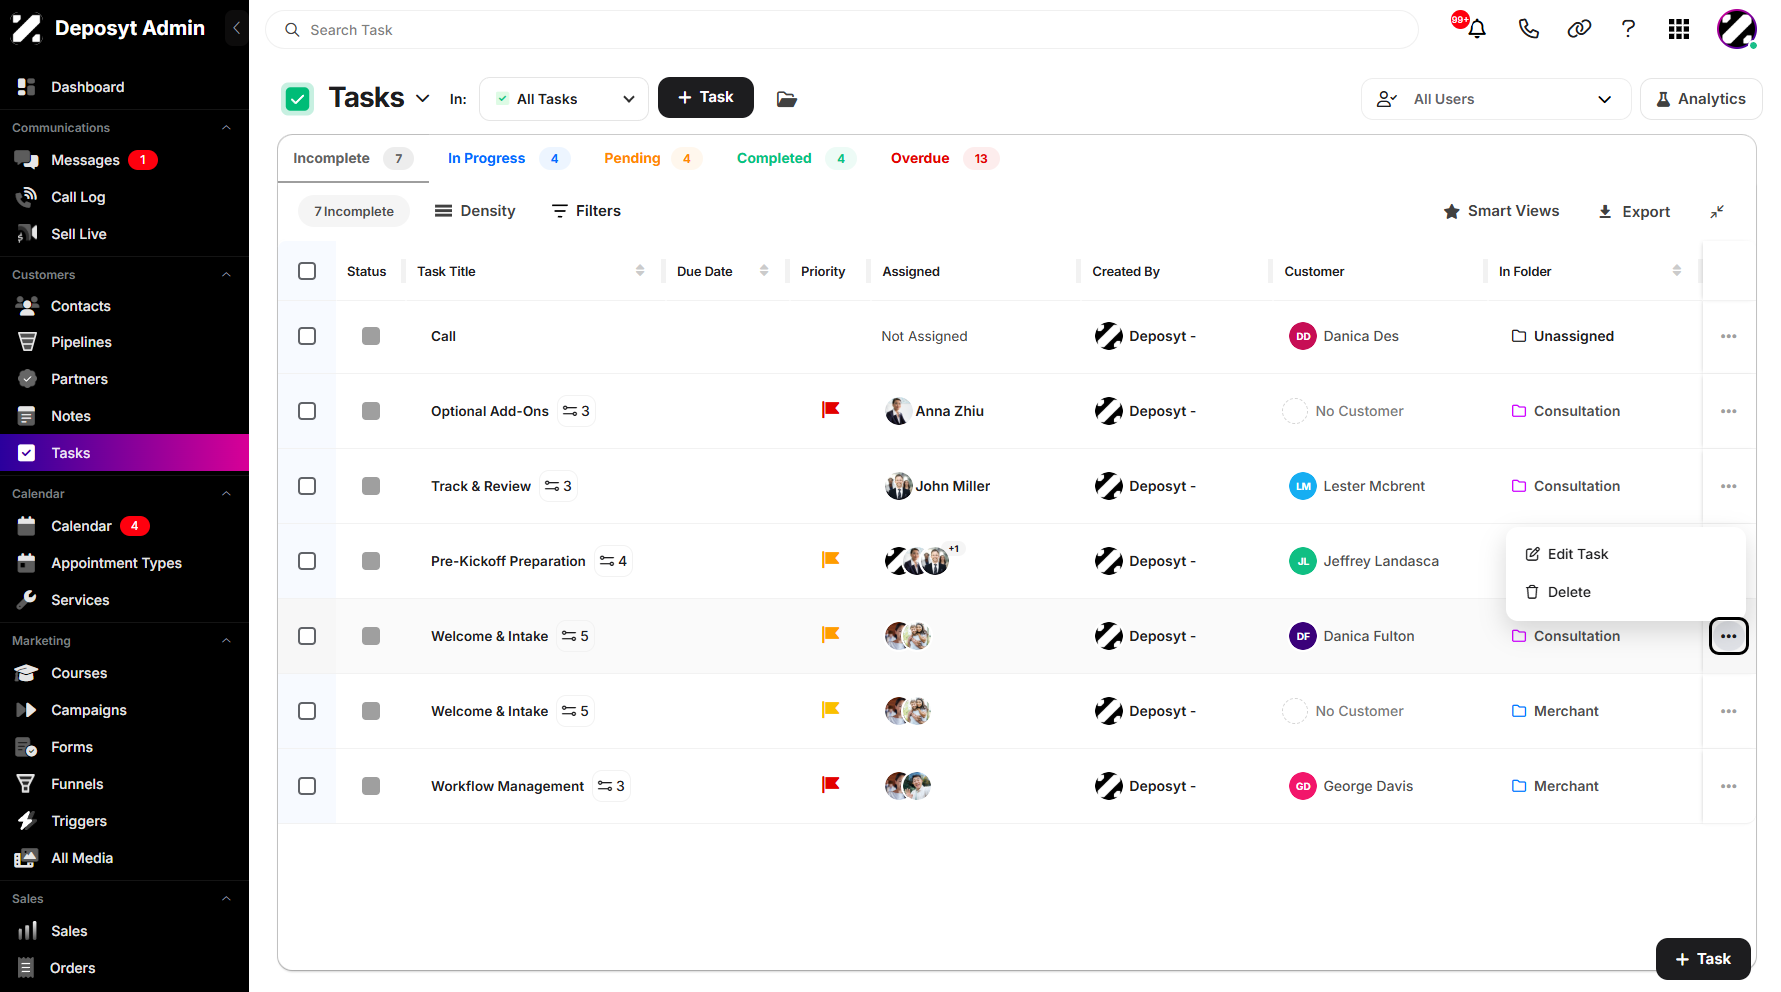Open three-dots menu for Workflow Management row

[1729, 786]
